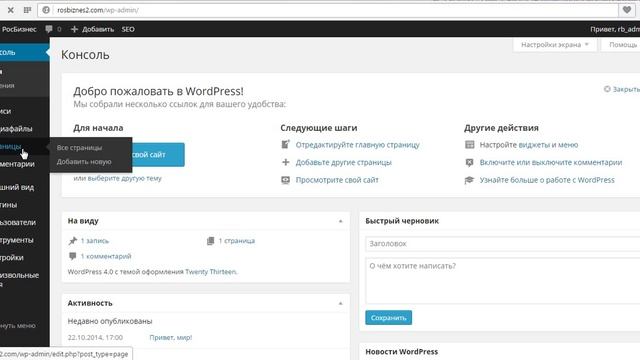
Task: Click the dismiss circle icon by Закрыть
Action: 607,89
